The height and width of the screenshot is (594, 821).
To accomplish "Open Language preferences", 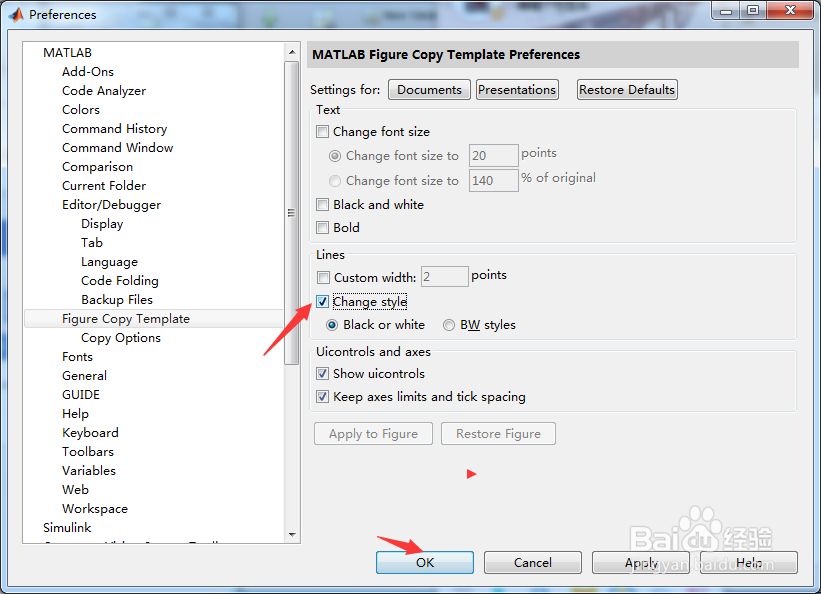I will coord(109,262).
